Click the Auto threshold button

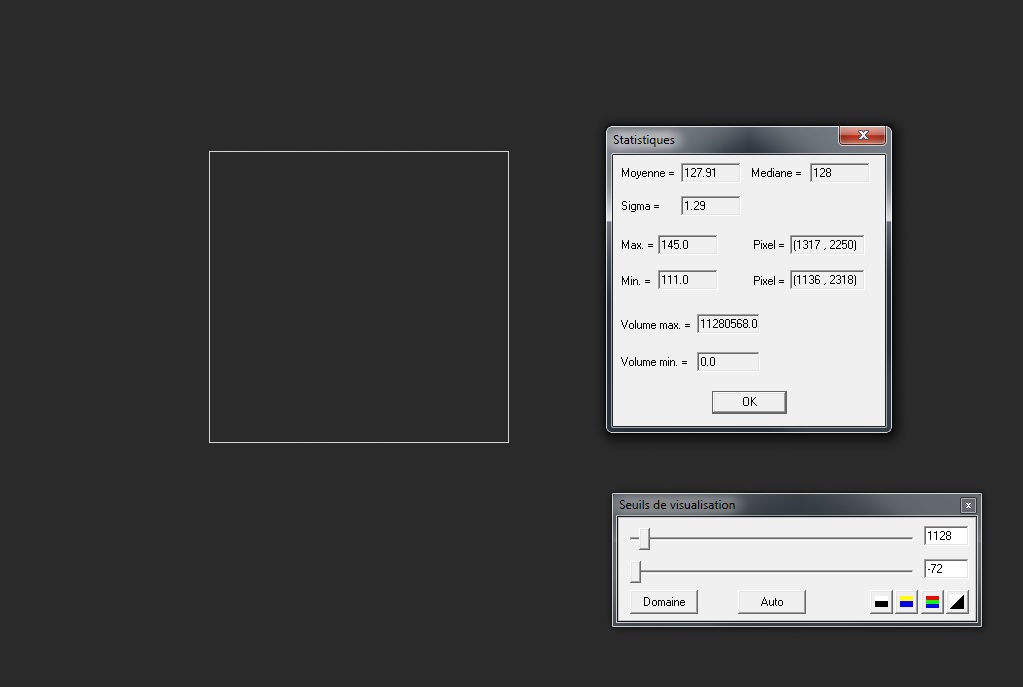point(772,602)
